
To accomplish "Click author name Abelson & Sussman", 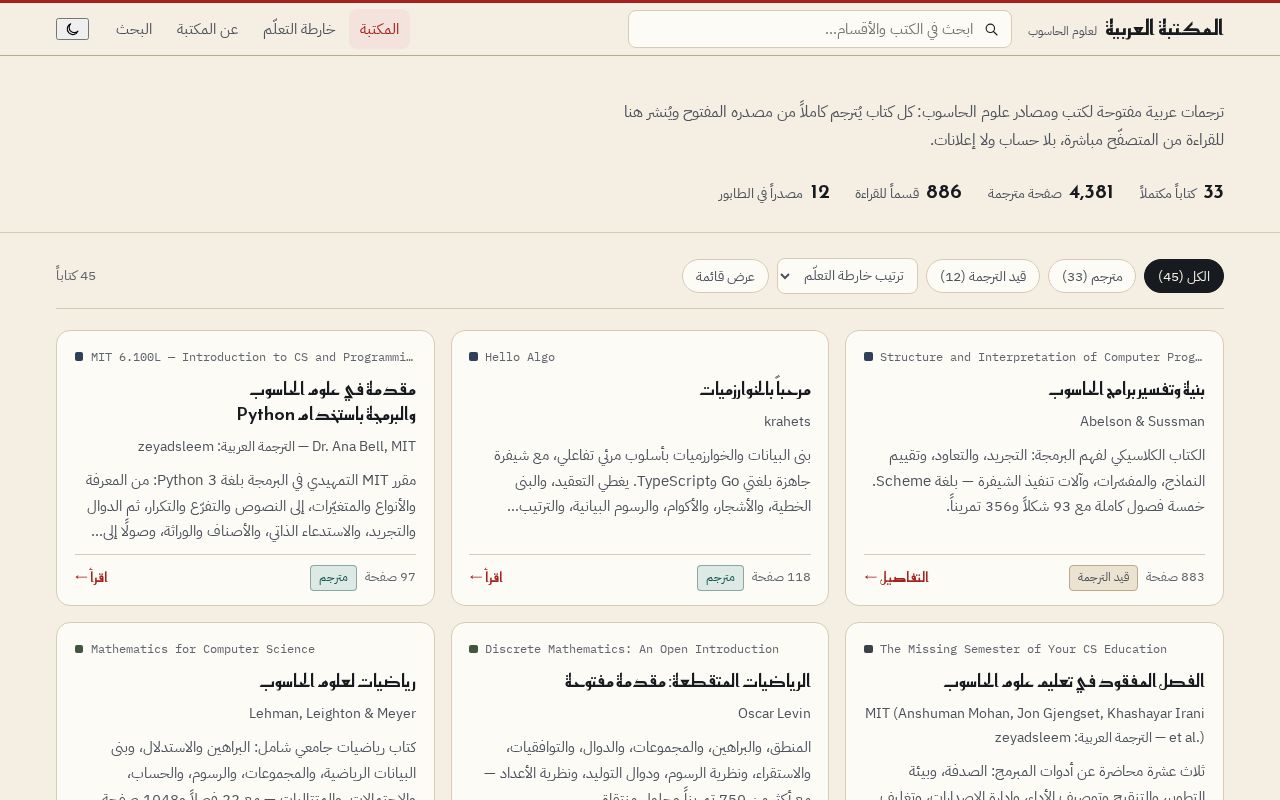I will (x=1142, y=421).
